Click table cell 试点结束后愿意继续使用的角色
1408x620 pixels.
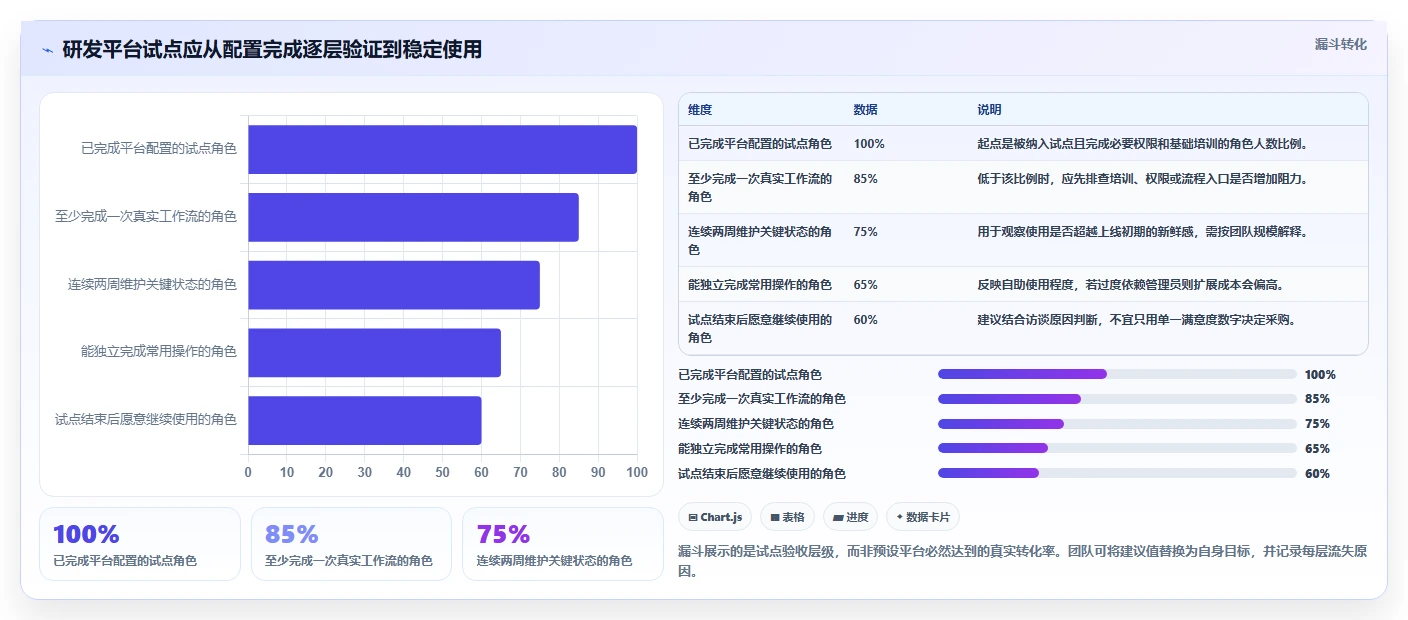[x=760, y=329]
